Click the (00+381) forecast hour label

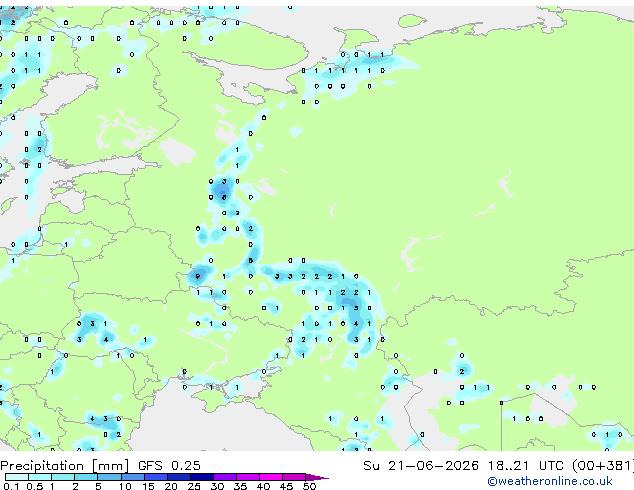(603, 466)
